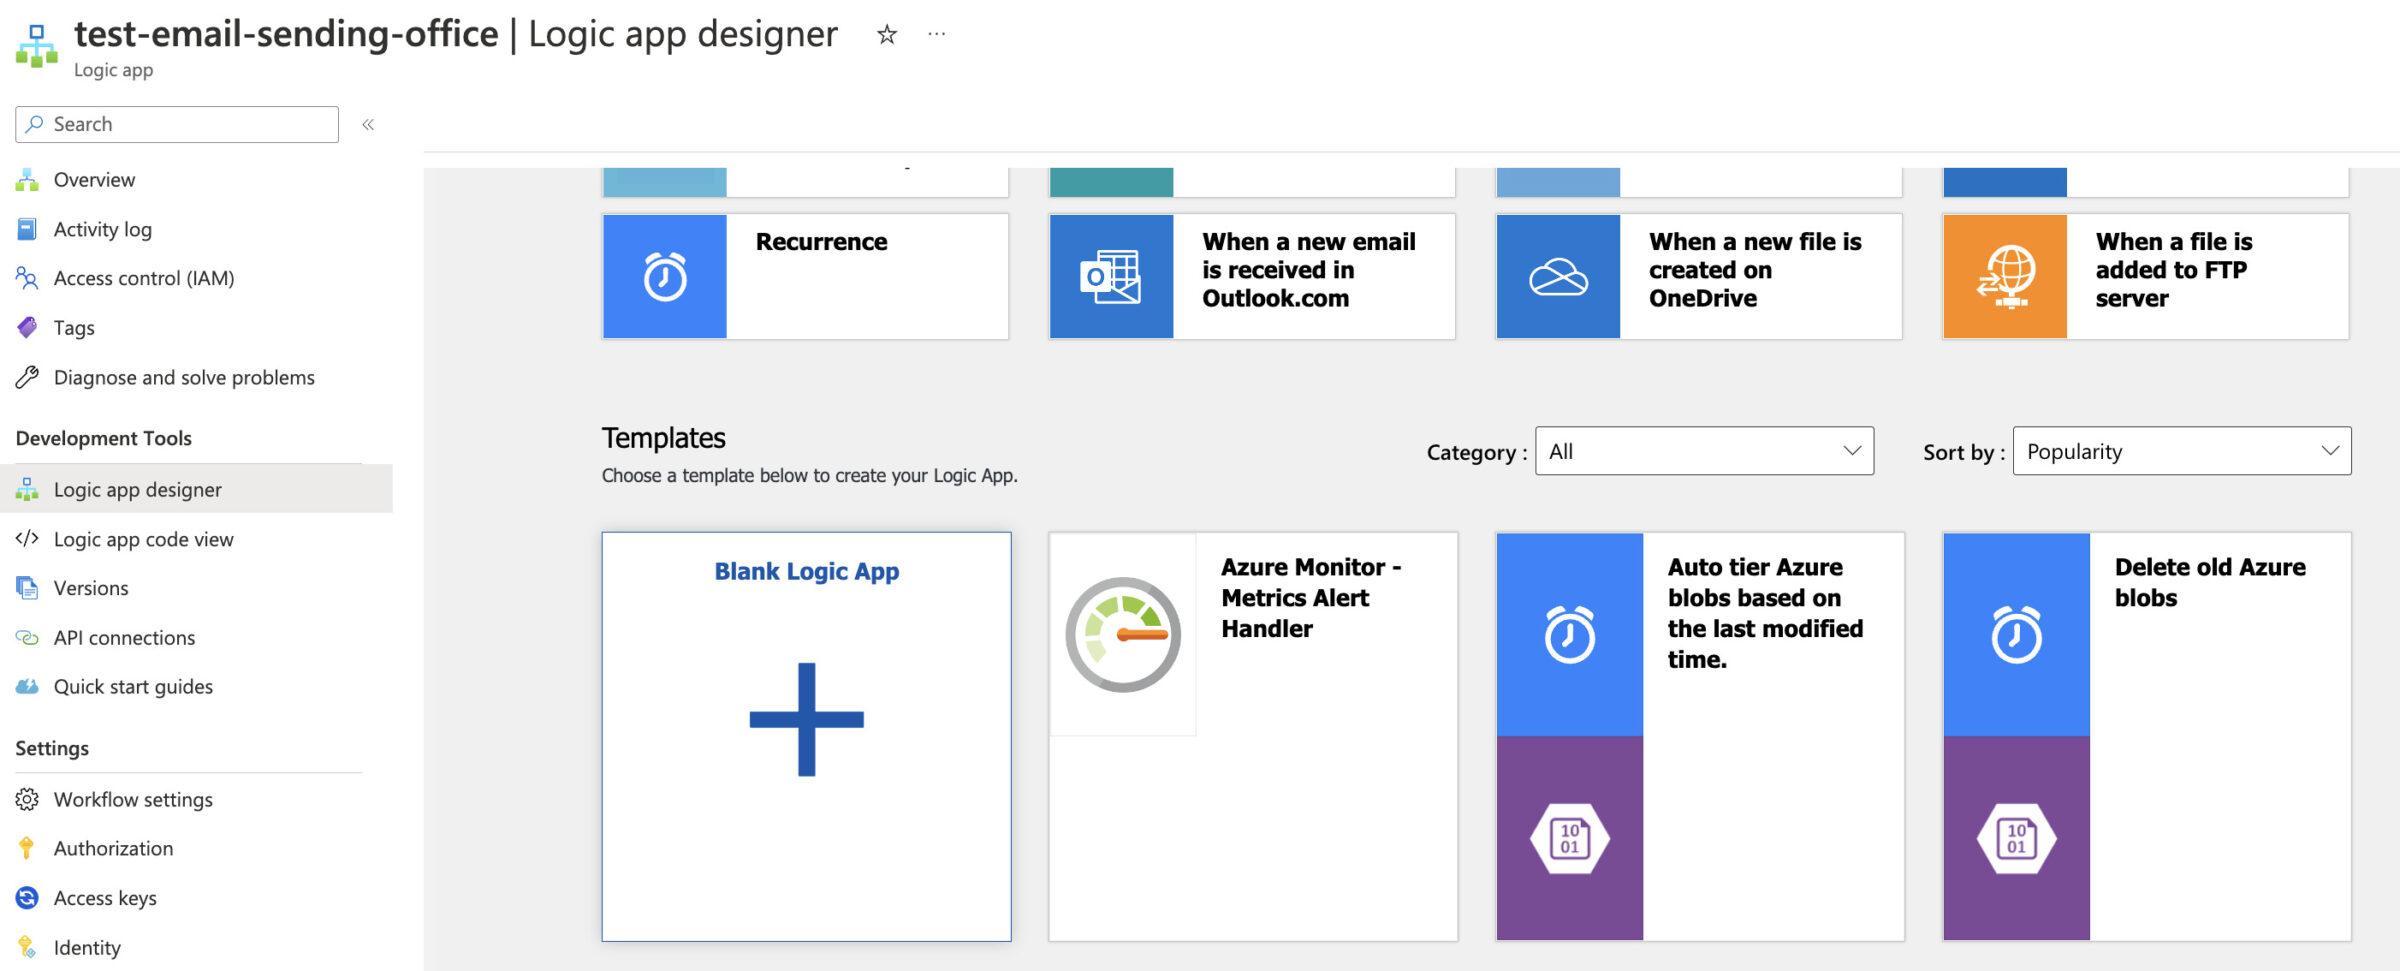Click the API connections link icon
The width and height of the screenshot is (2400, 971).
pos(27,637)
